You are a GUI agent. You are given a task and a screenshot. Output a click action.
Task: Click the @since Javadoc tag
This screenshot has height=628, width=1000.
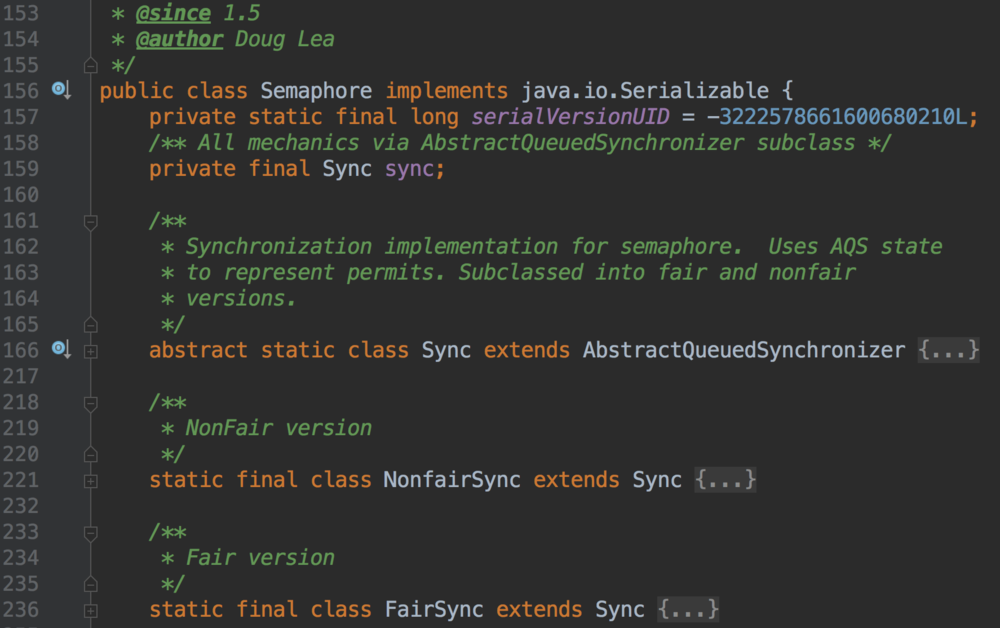click(x=173, y=13)
